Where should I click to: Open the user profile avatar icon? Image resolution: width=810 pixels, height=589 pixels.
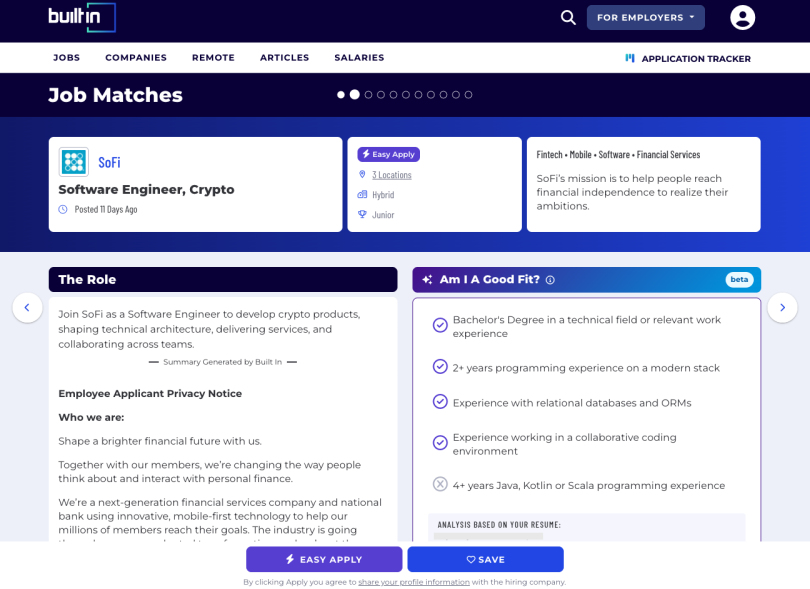(x=742, y=18)
